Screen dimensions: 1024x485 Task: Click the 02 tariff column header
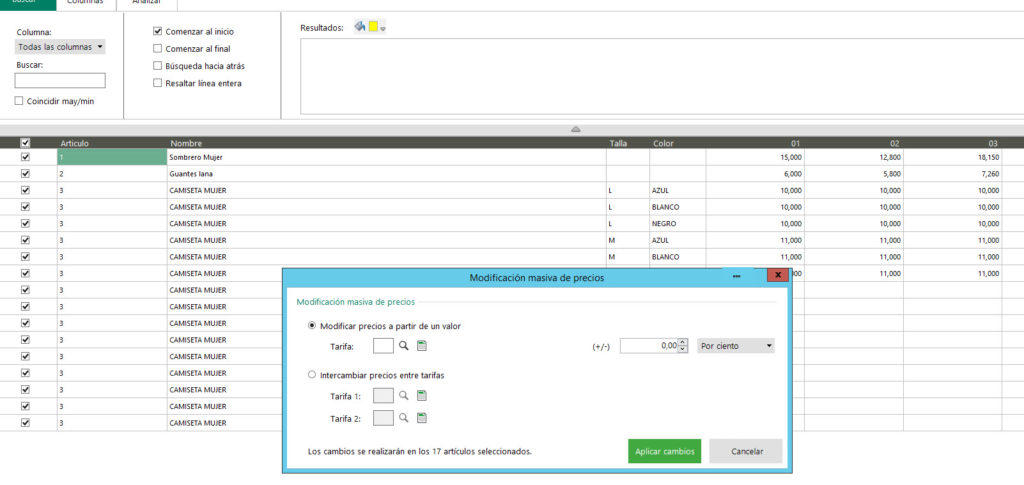coord(854,143)
